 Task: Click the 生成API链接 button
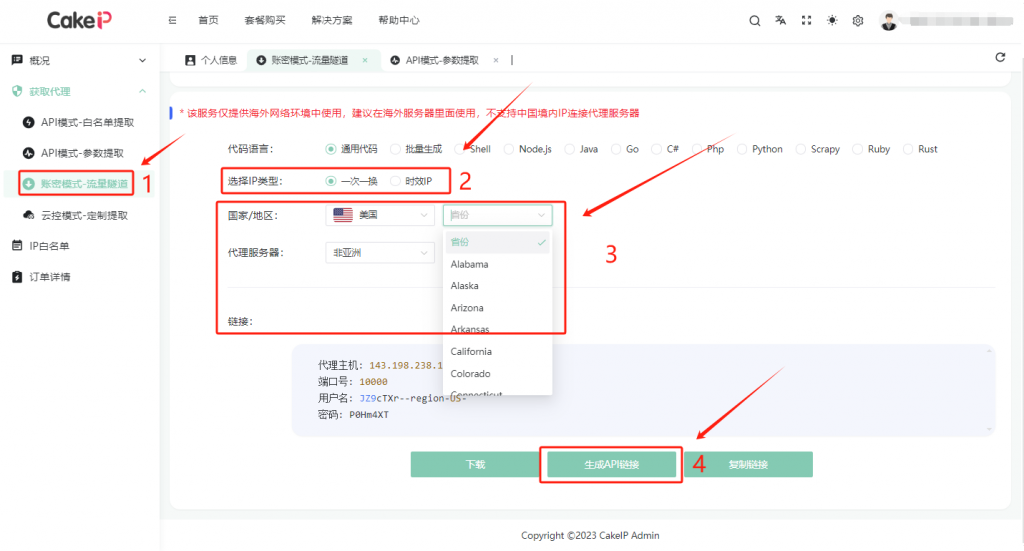click(x=611, y=465)
